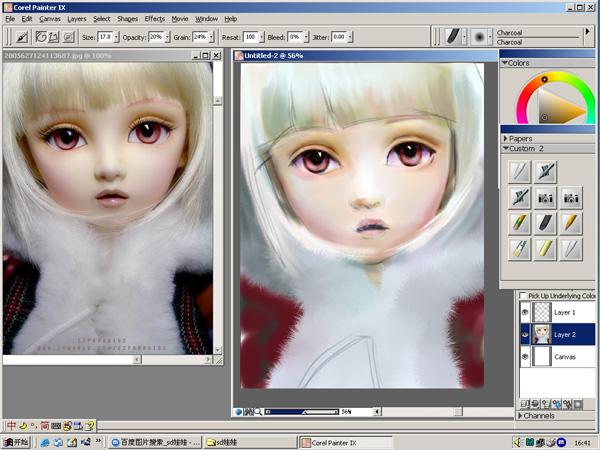Viewport: 600px width, 450px height.
Task: Choose the flat bristle brush custom icon
Action: pos(519,249)
